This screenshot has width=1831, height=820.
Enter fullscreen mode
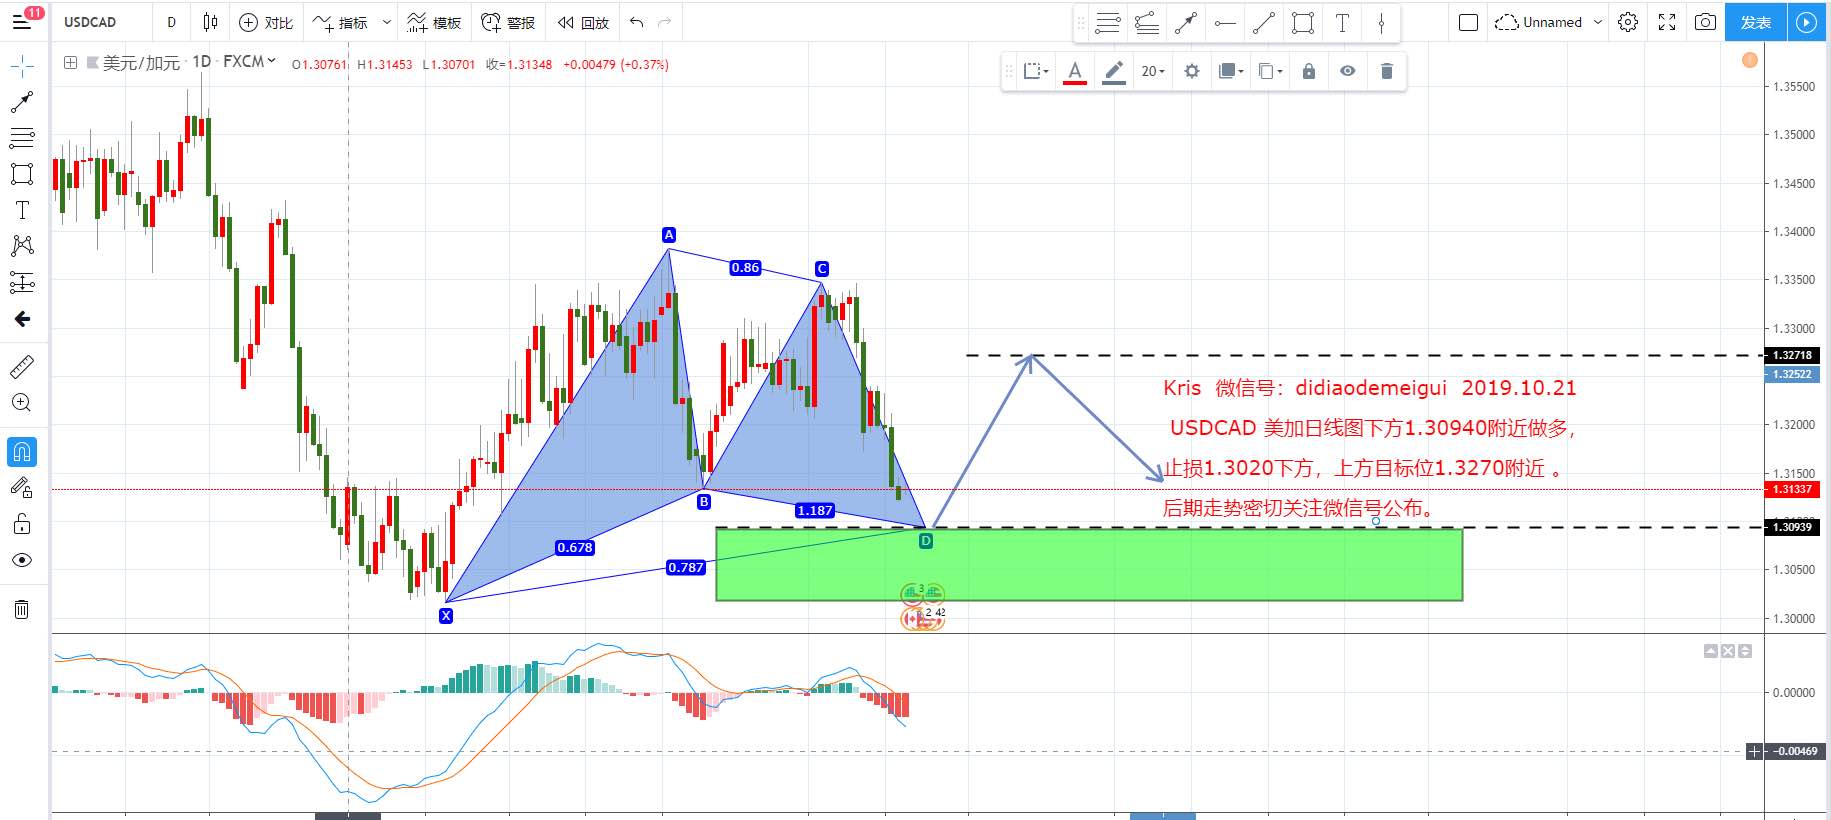pyautogui.click(x=1667, y=22)
